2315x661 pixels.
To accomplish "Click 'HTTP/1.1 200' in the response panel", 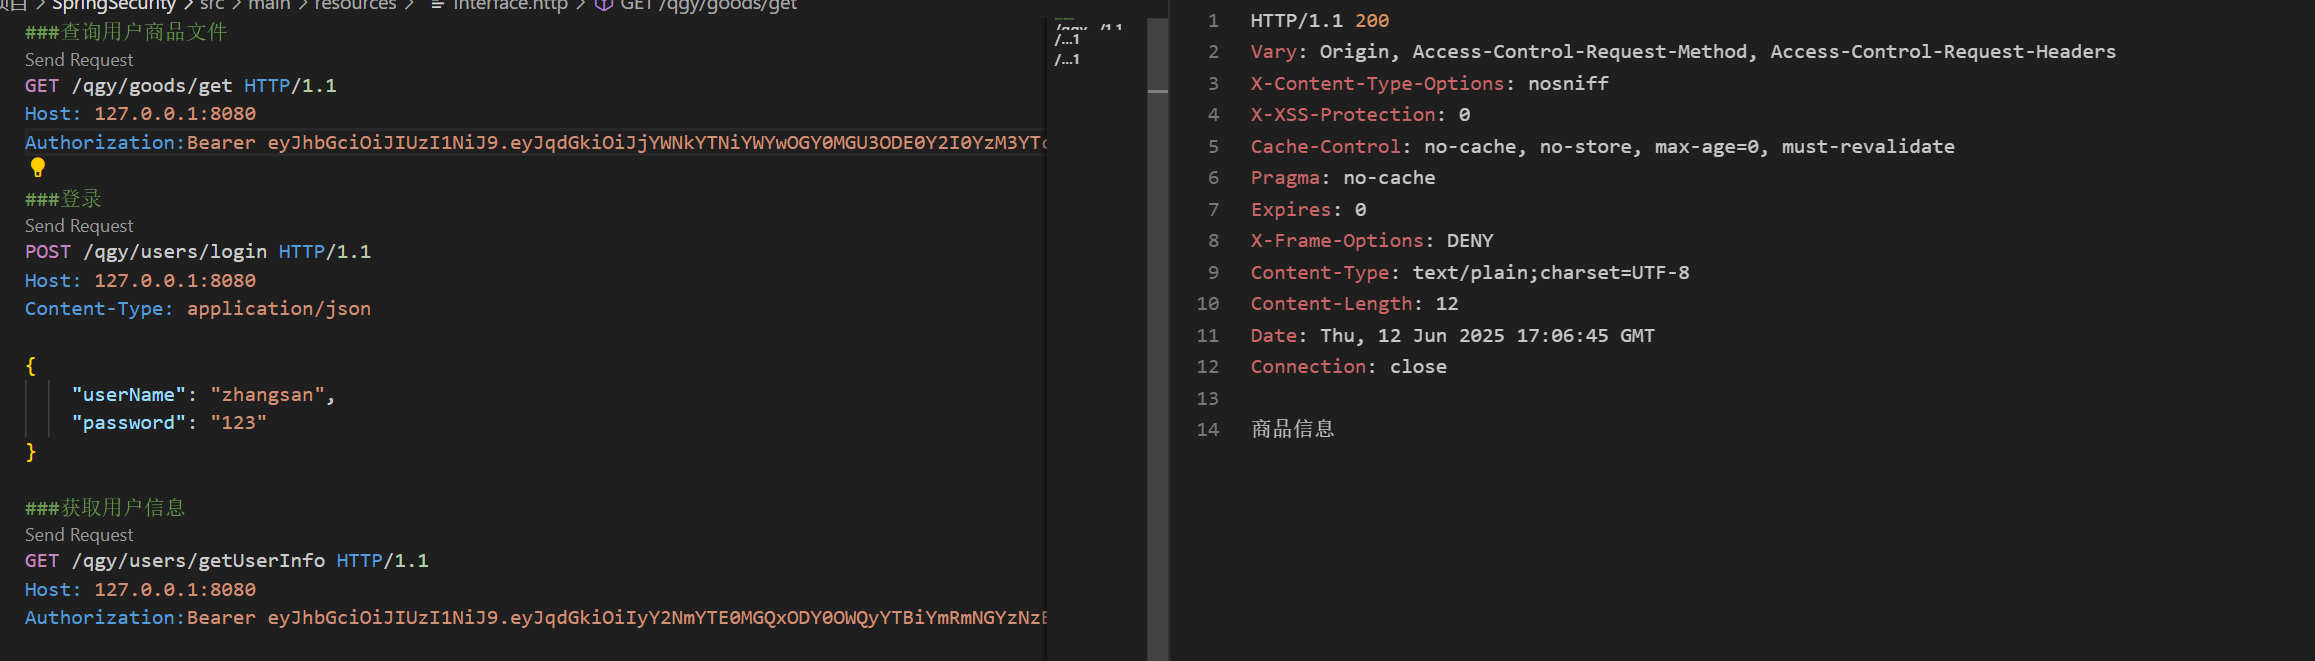I will pos(1320,20).
